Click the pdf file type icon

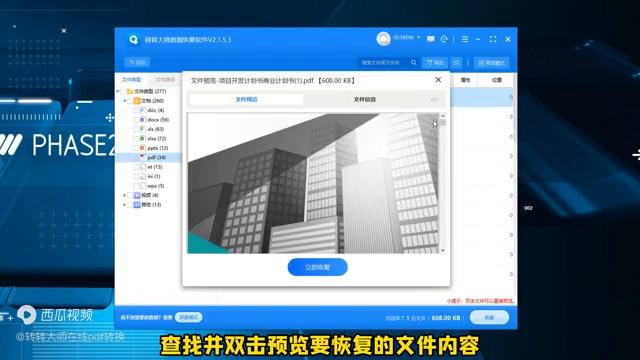coord(143,157)
